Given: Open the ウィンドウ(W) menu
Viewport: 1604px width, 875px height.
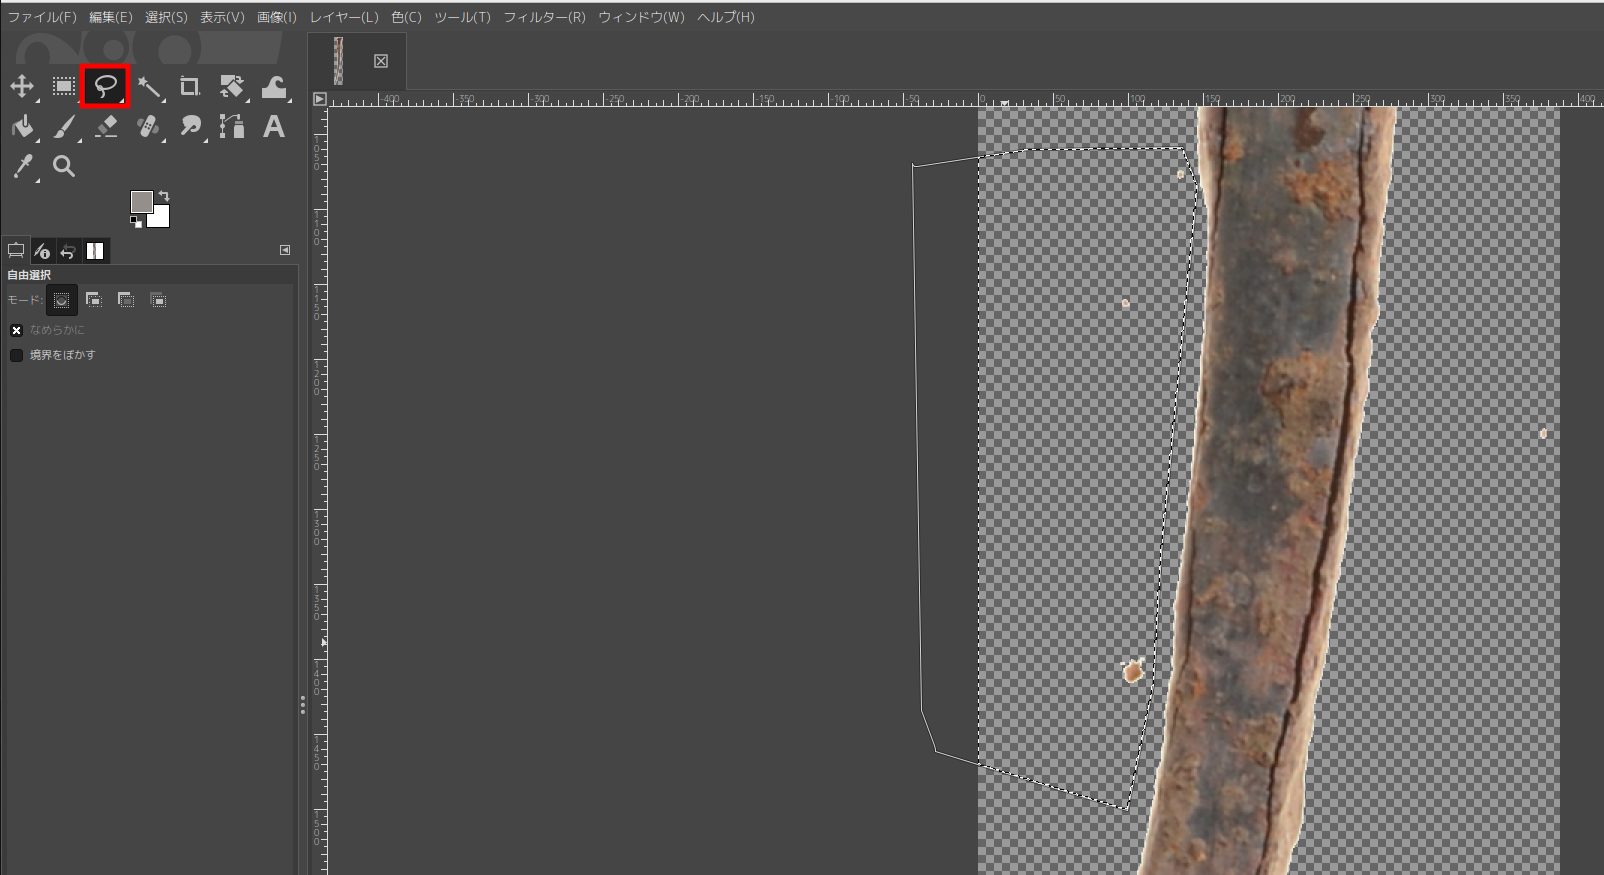Looking at the screenshot, I should click(x=641, y=17).
